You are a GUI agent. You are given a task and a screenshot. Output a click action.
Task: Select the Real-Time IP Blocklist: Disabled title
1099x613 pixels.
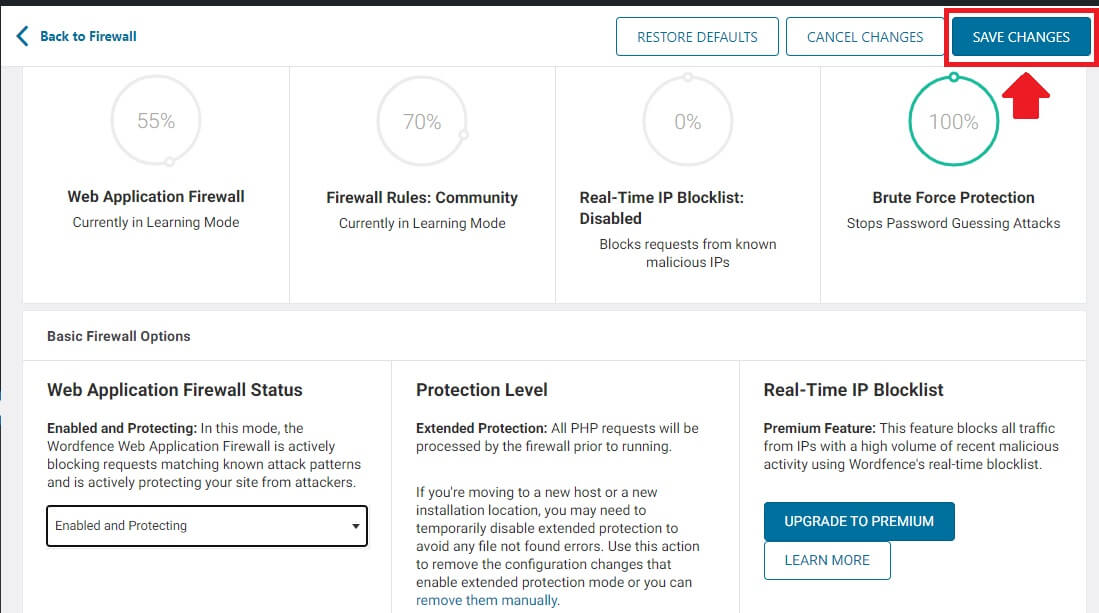coord(662,208)
